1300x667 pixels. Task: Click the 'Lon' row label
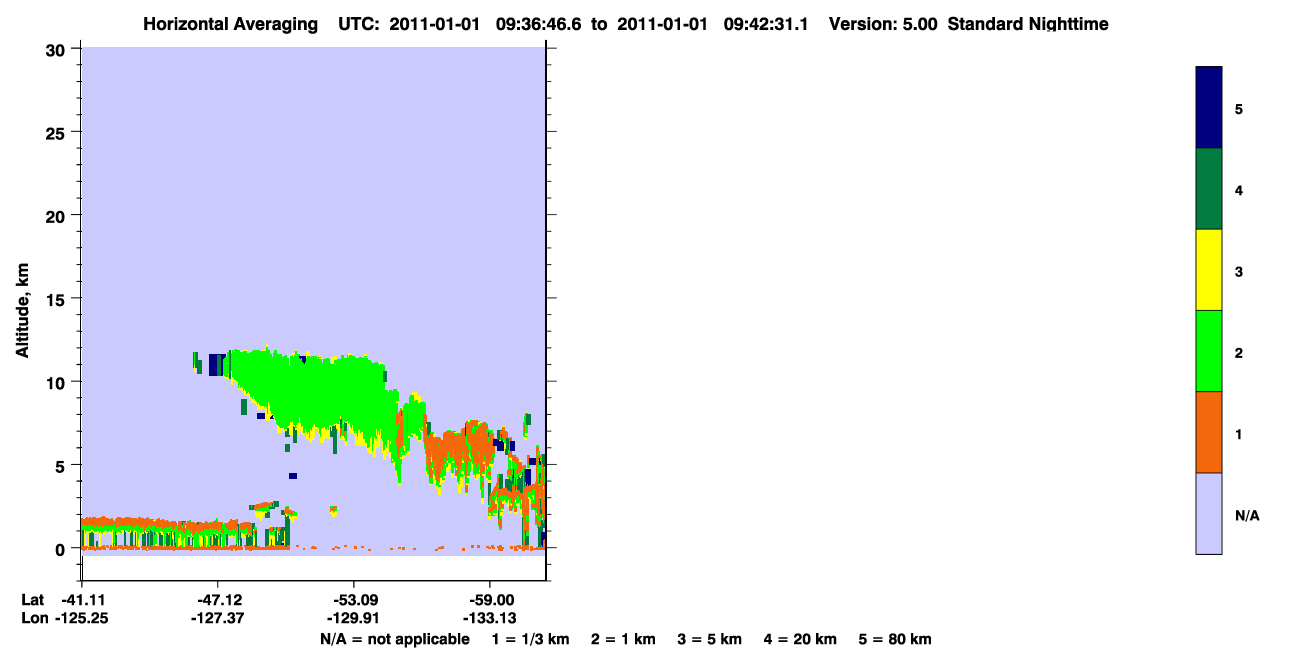(x=33, y=619)
